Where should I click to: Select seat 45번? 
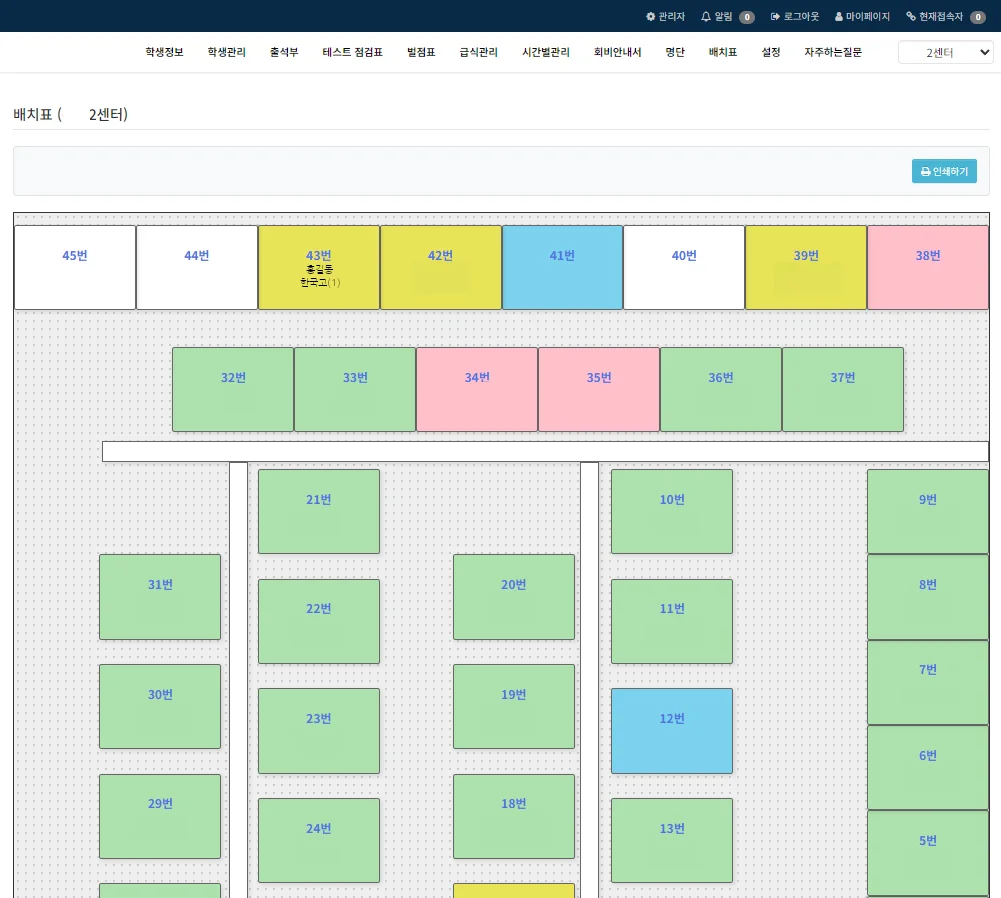point(75,267)
